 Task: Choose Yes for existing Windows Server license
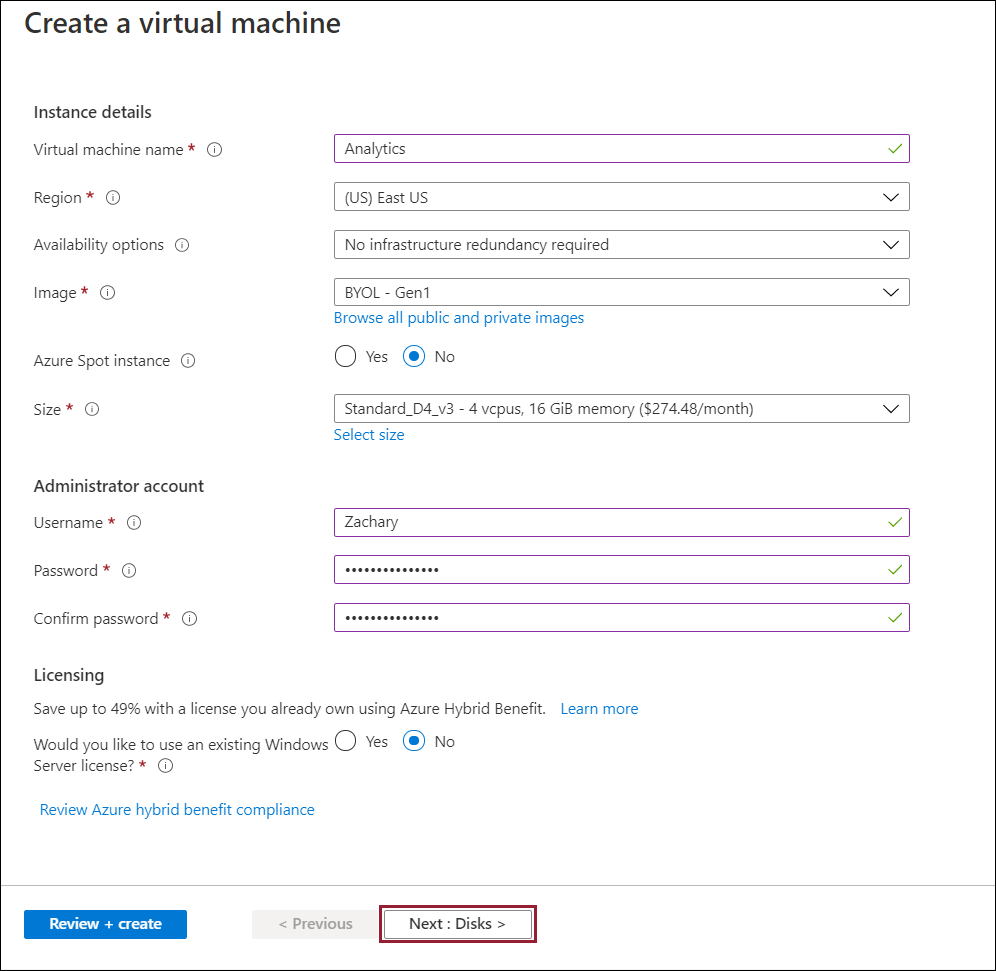click(345, 742)
